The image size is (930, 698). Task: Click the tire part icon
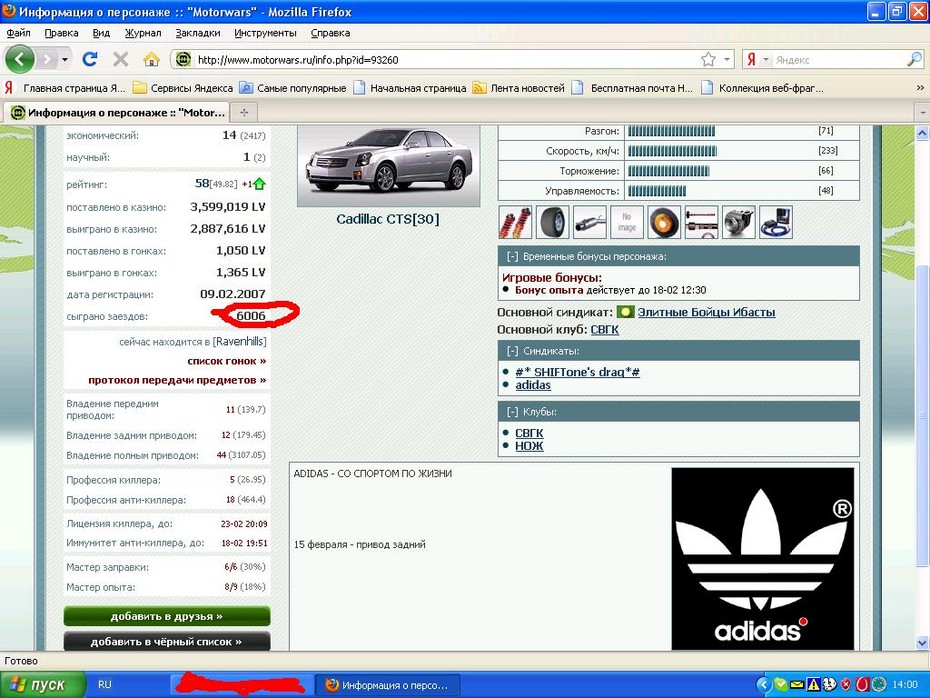pos(552,222)
